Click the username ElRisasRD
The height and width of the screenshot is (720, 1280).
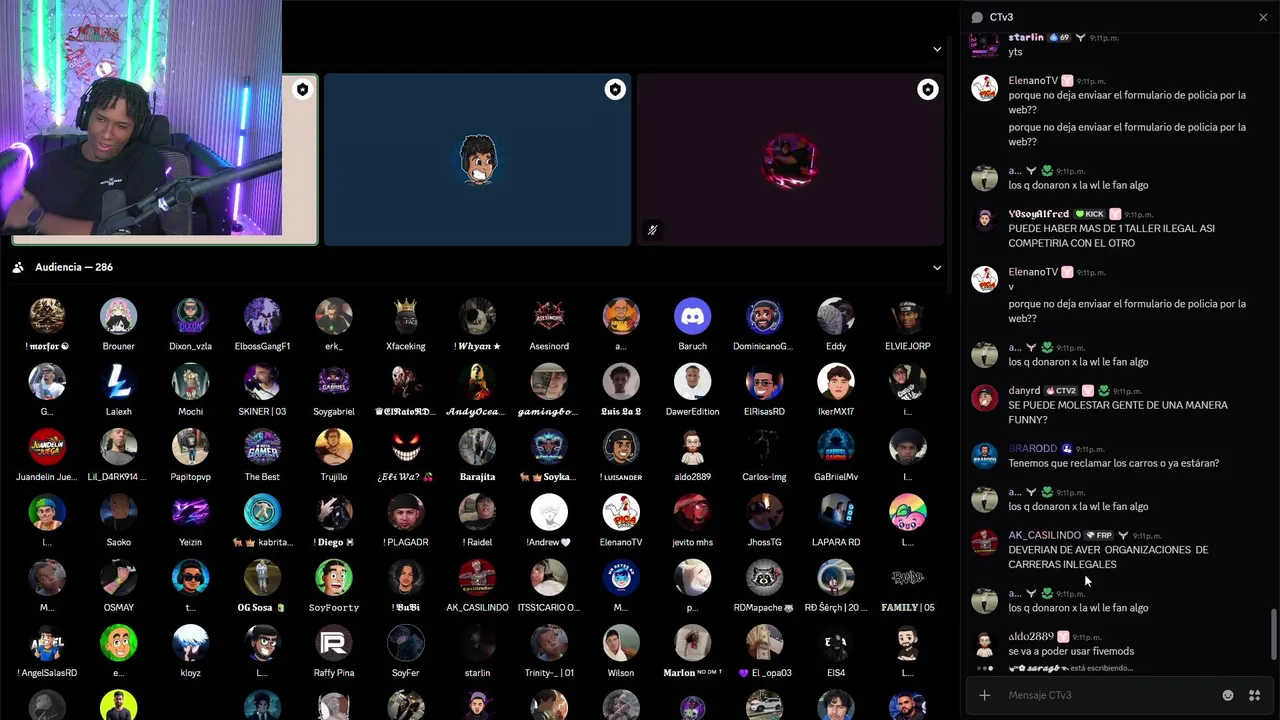click(764, 412)
